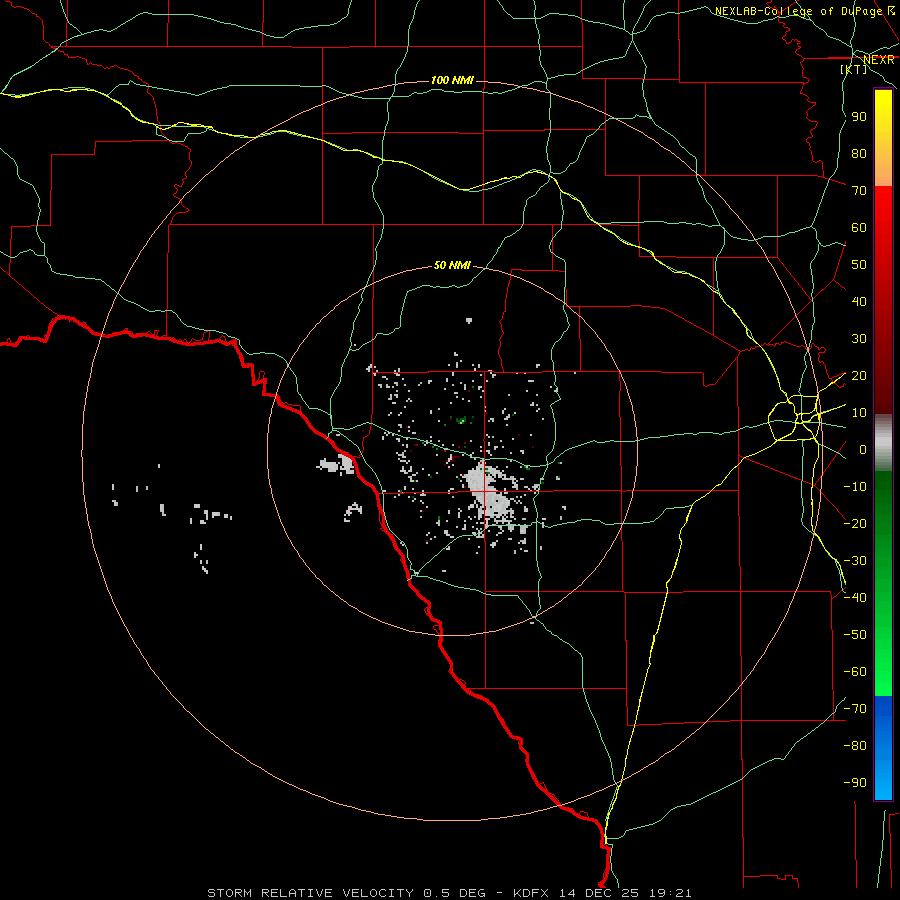Click the 50 NMI range ring label
The height and width of the screenshot is (900, 900).
452,265
